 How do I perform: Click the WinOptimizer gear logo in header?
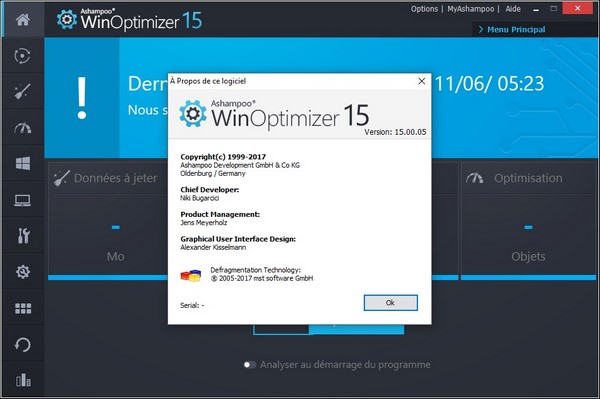(x=67, y=20)
